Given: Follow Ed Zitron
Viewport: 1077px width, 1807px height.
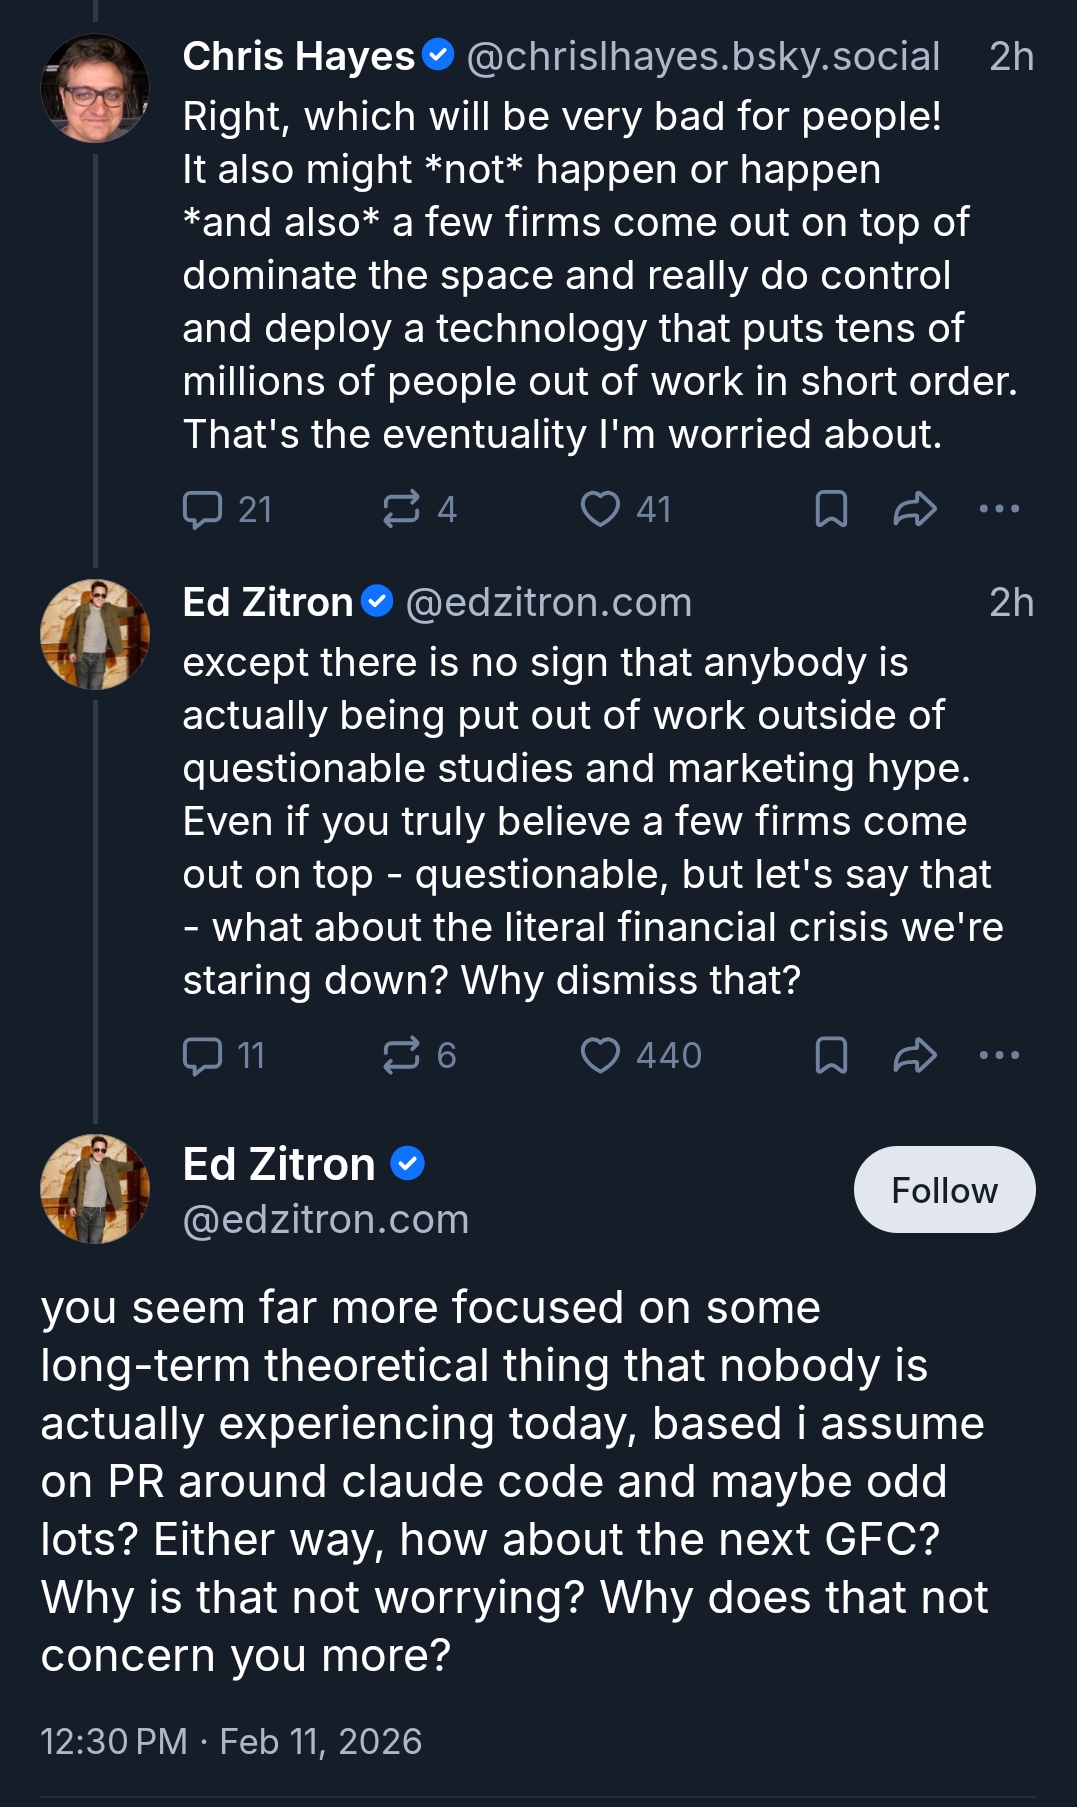Looking at the screenshot, I should pos(944,1190).
